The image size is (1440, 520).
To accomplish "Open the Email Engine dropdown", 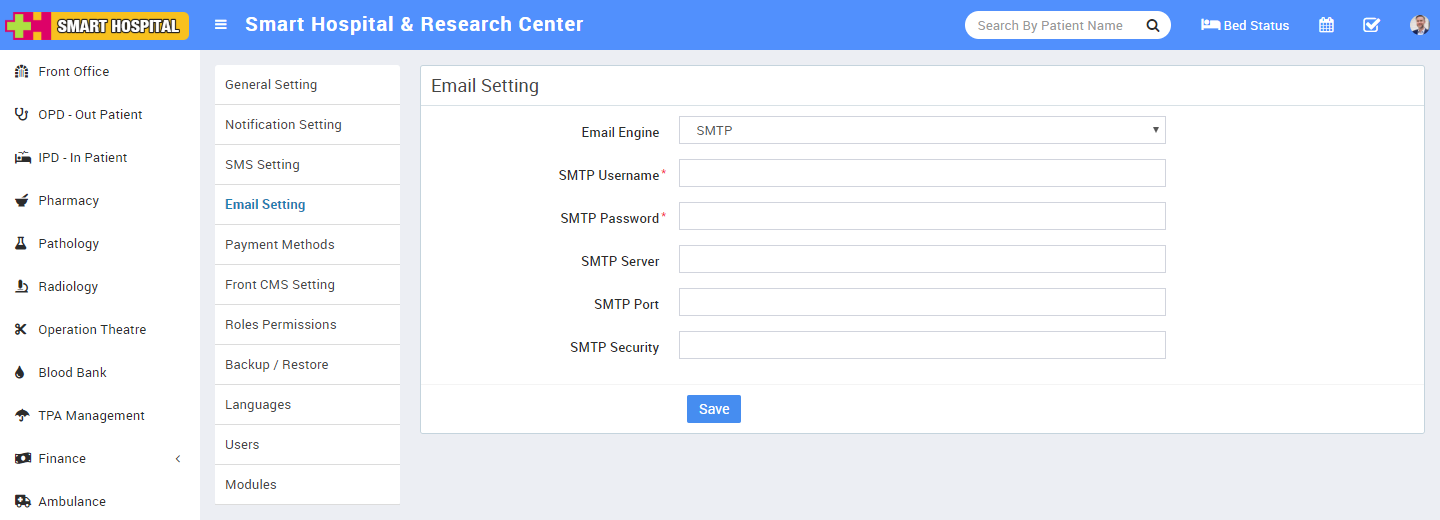I will 921,130.
